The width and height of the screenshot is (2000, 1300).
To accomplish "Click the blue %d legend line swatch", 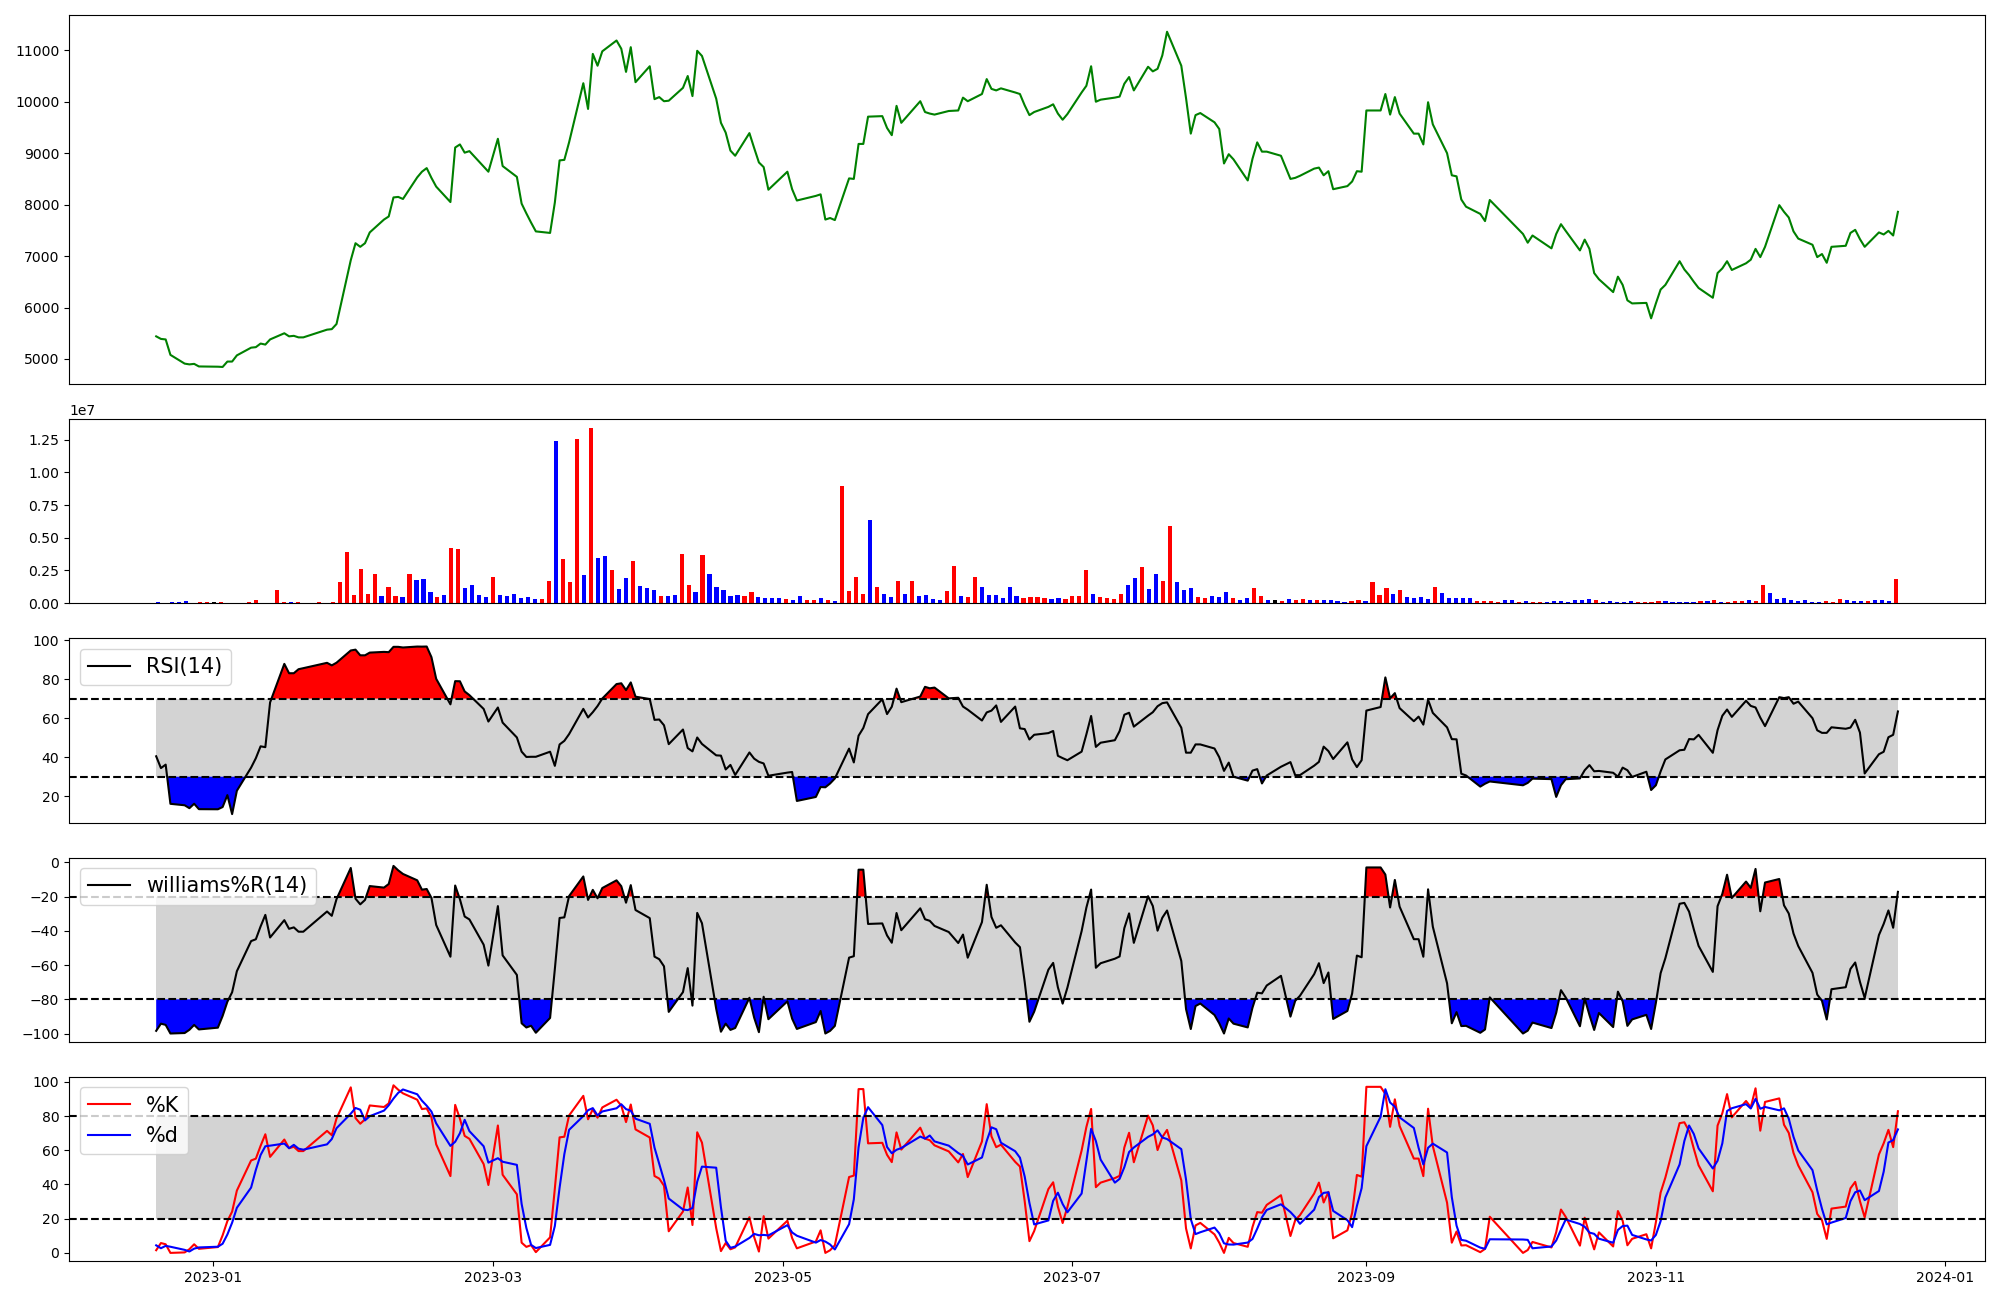I will pos(109,1135).
